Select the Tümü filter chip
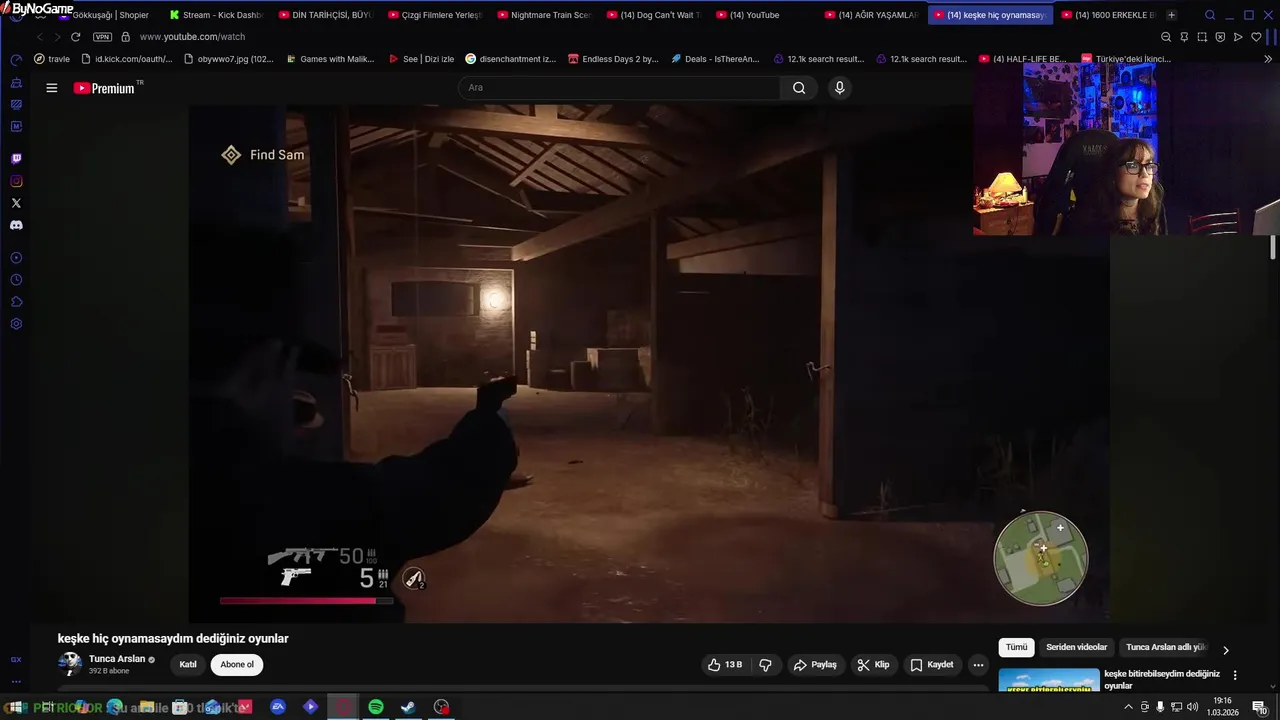The image size is (1280, 720). (1016, 648)
